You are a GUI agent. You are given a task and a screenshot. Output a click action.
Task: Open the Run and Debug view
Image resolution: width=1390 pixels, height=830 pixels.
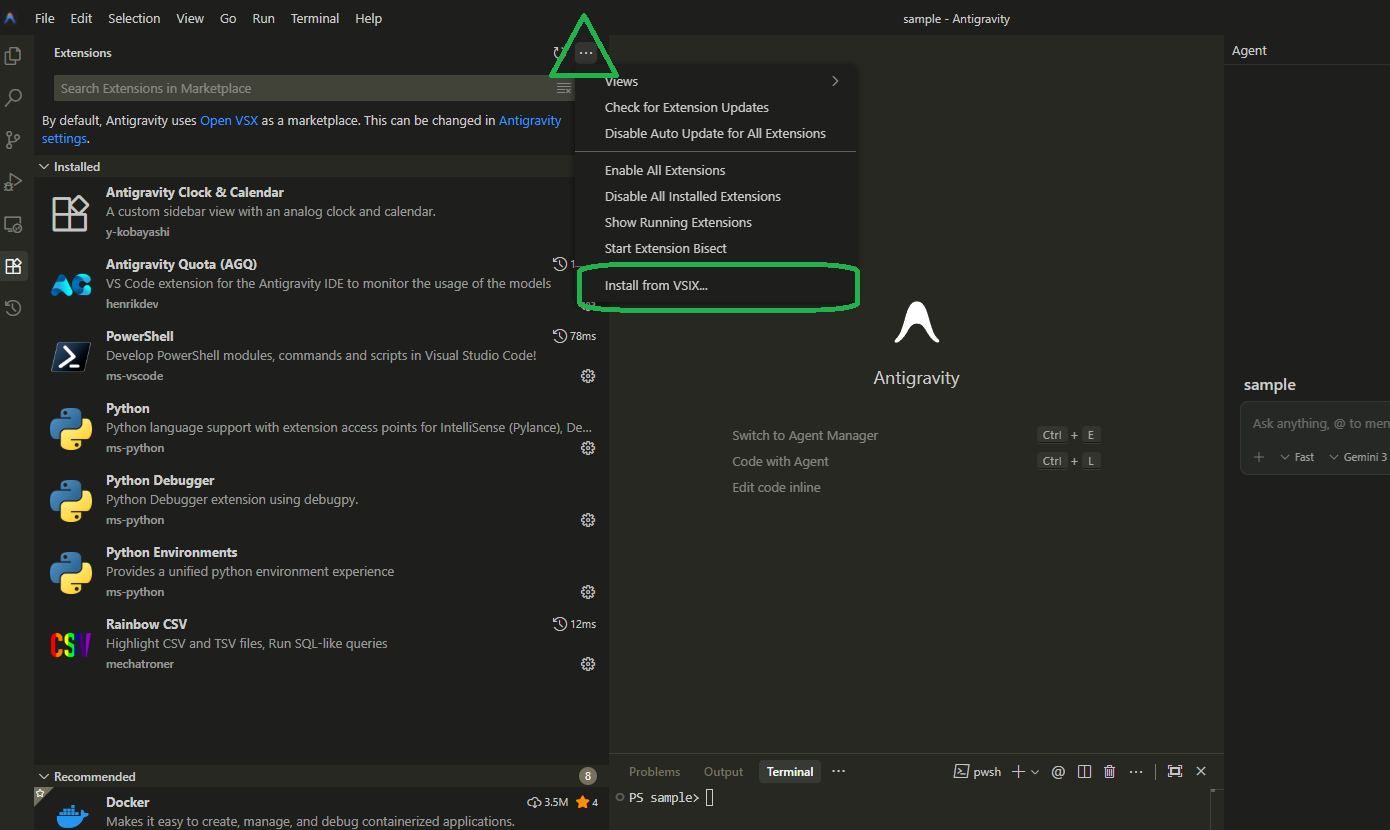point(13,182)
